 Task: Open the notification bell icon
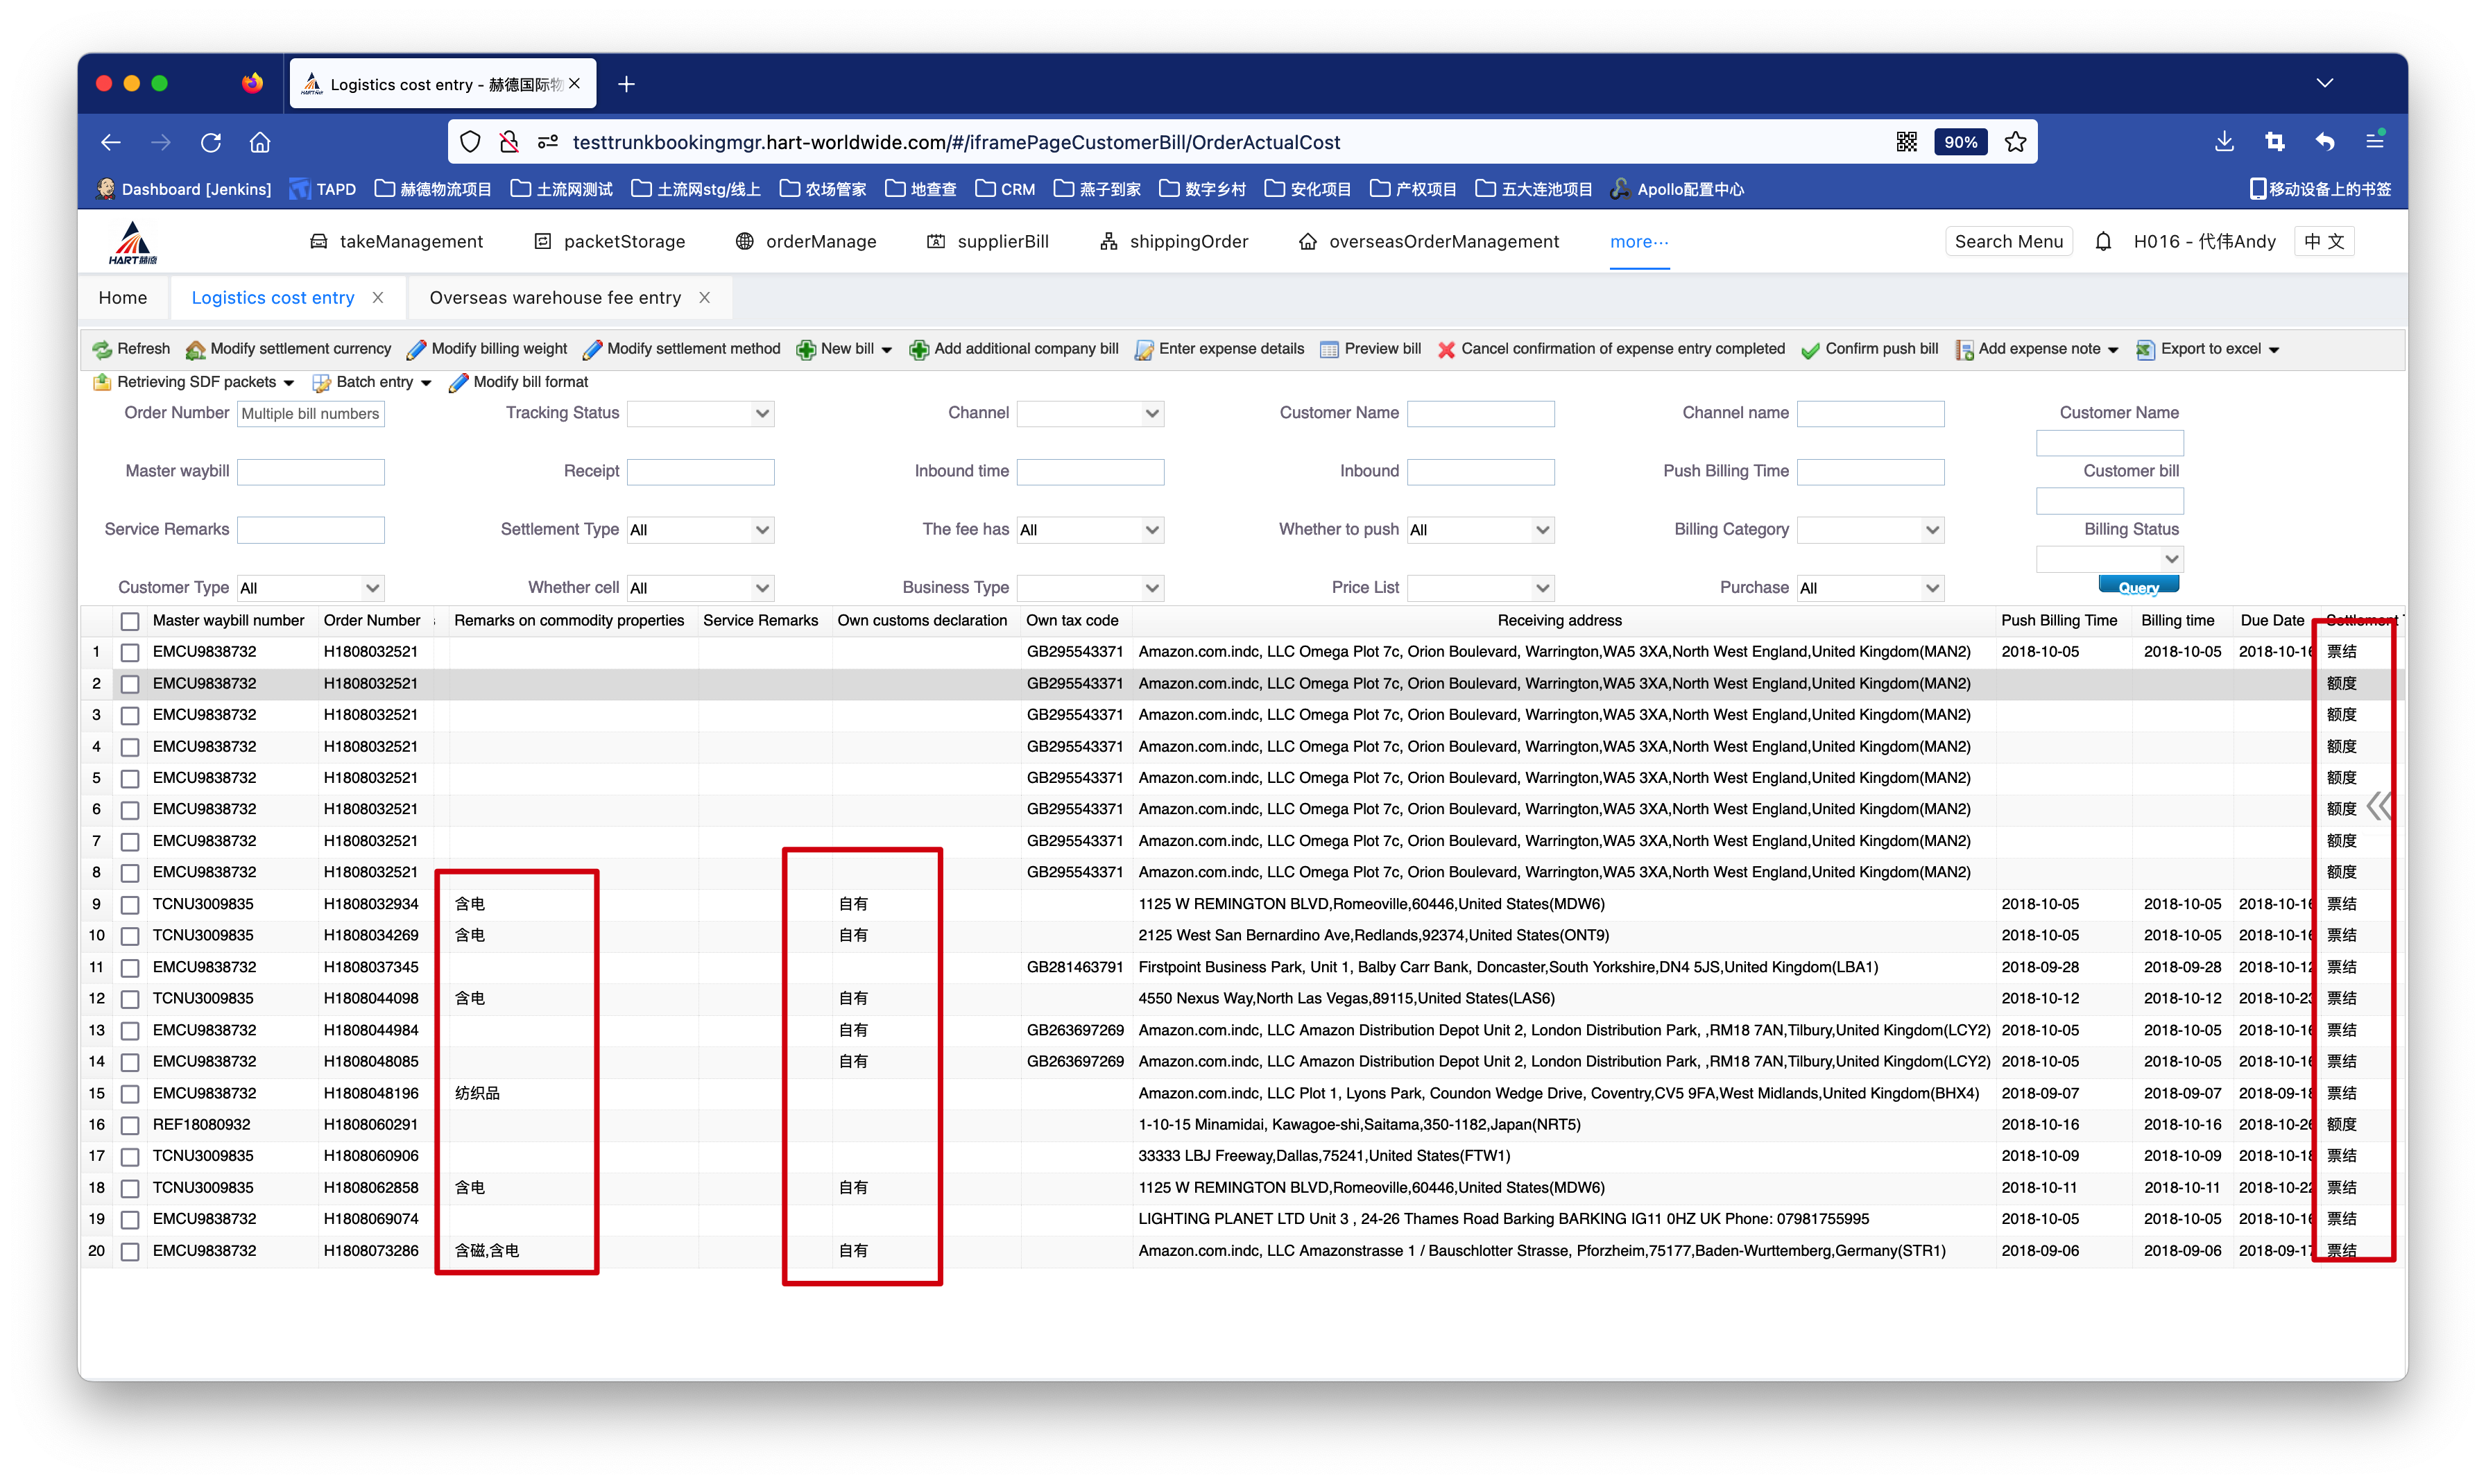pyautogui.click(x=2103, y=241)
